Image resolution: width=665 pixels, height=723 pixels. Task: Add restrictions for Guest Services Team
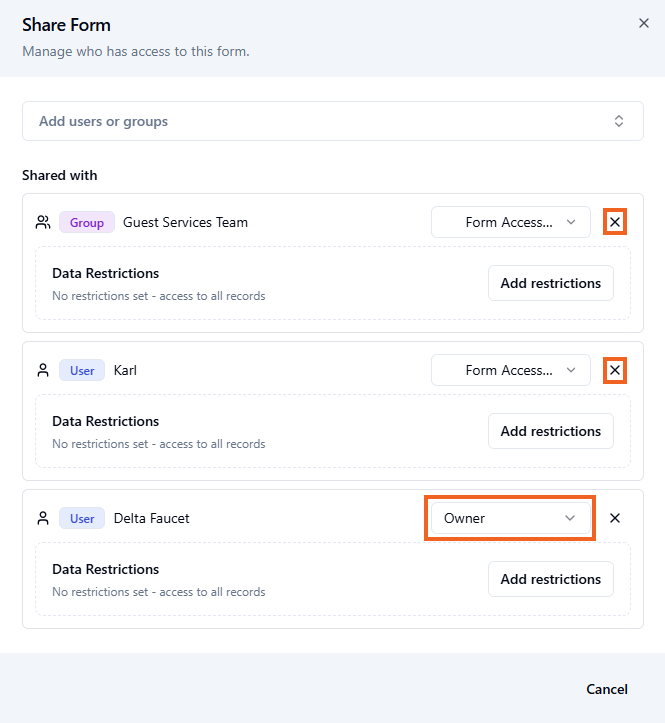point(550,283)
